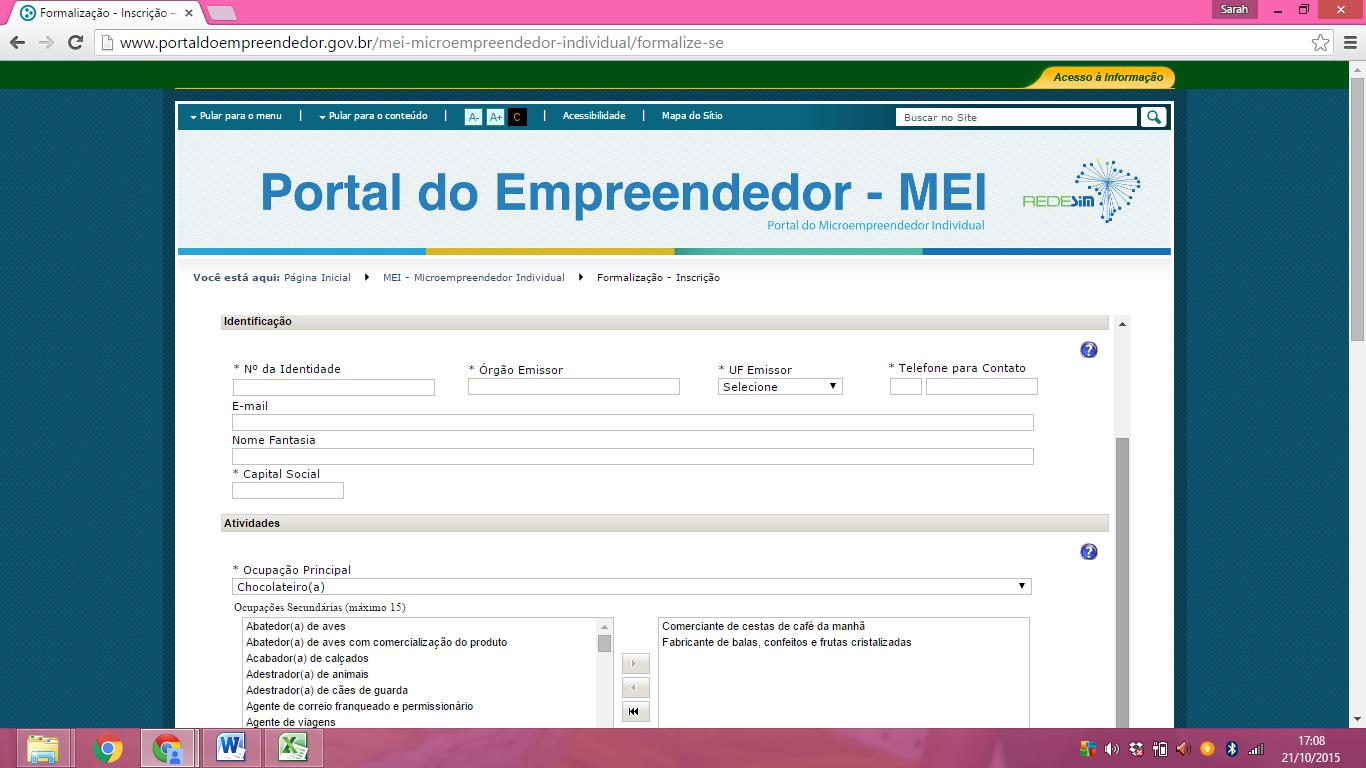
Task: Click the Nº da Identidade input field
Action: coord(334,387)
